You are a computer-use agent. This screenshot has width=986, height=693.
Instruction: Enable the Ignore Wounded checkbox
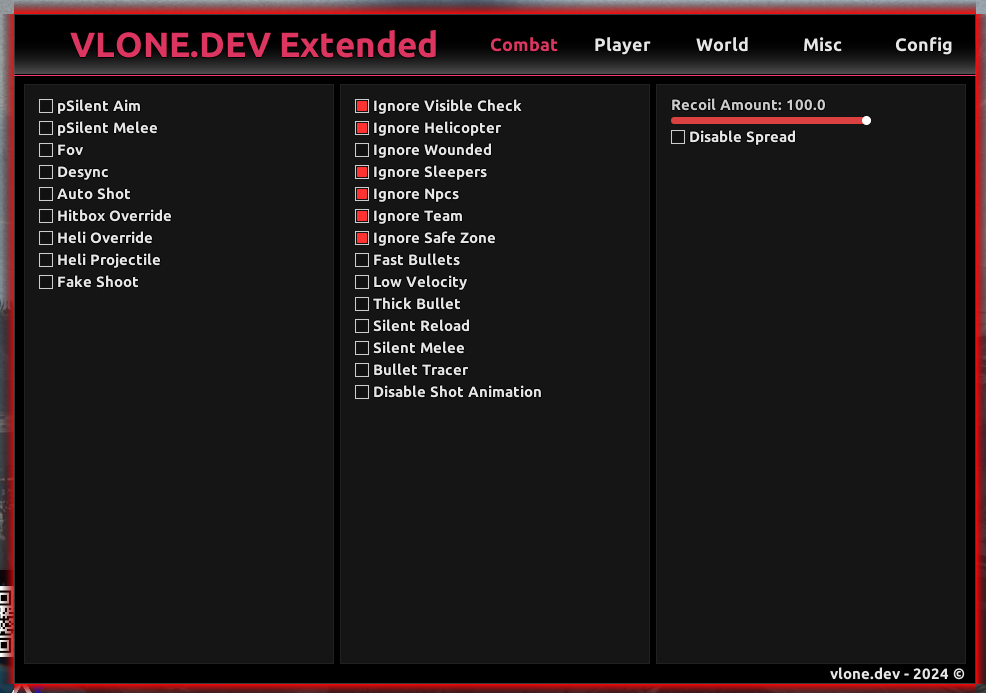point(362,150)
